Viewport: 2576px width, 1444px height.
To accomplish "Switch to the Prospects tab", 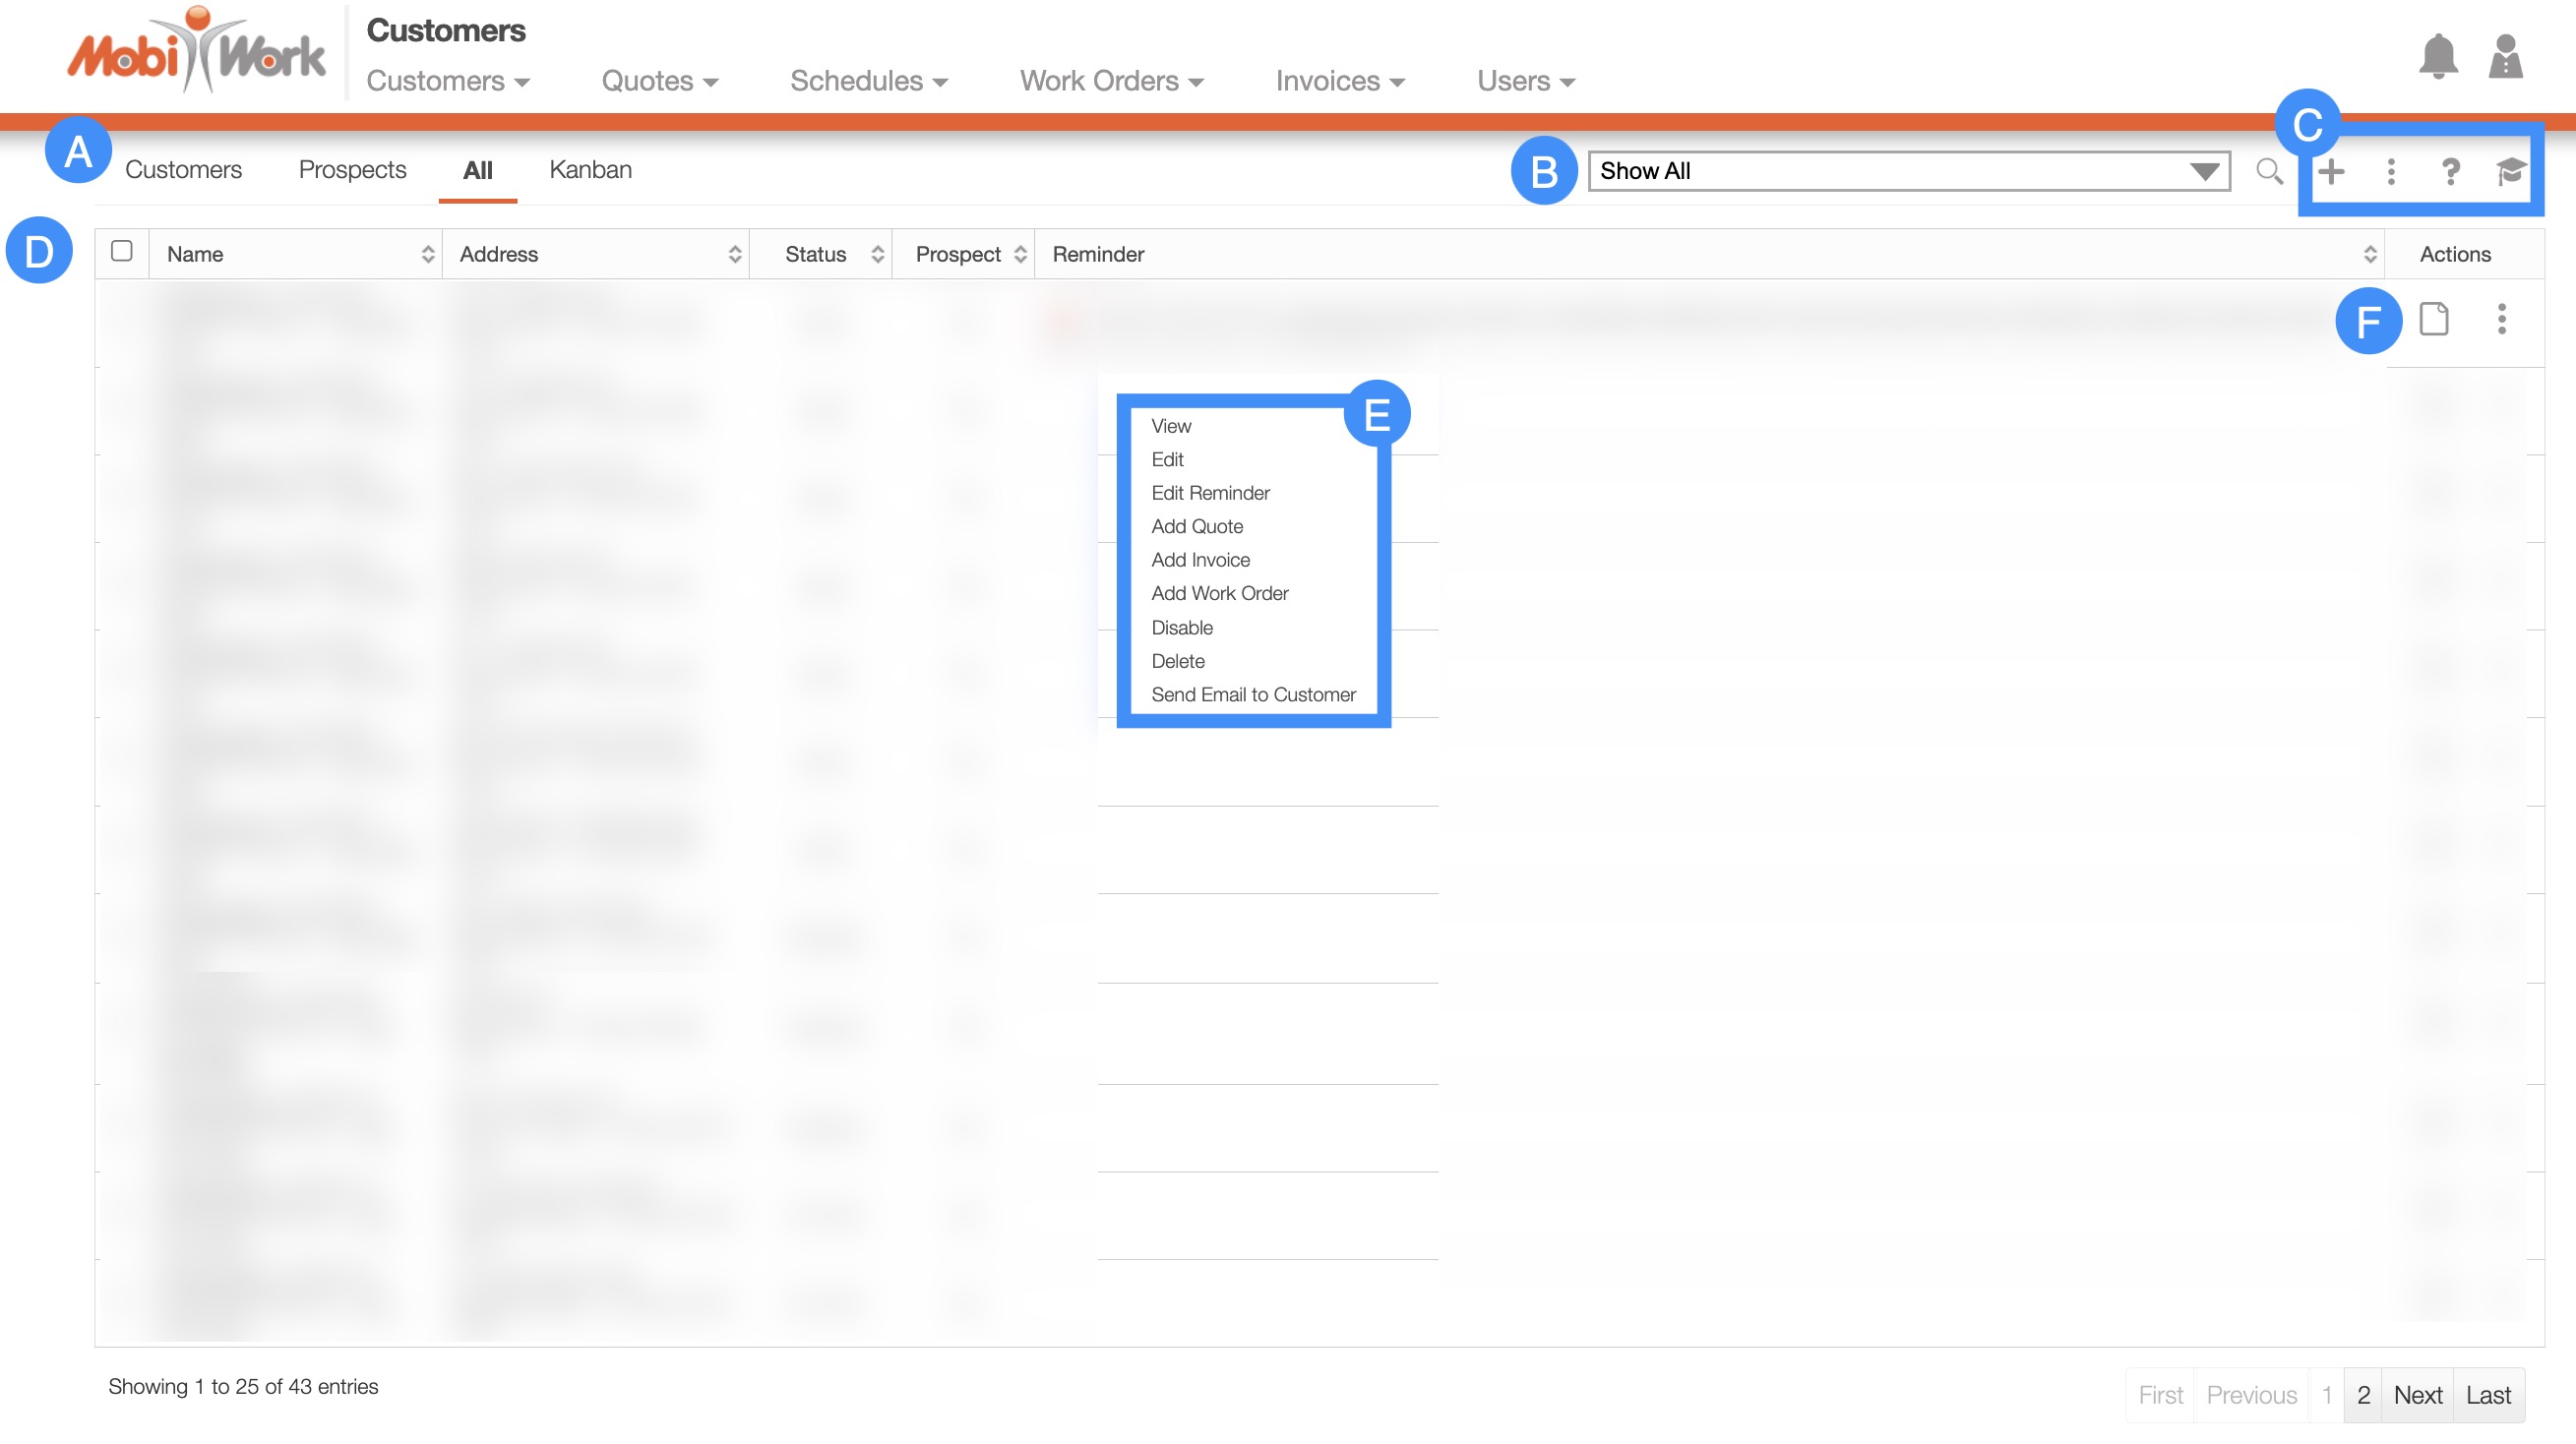I will click(x=352, y=170).
